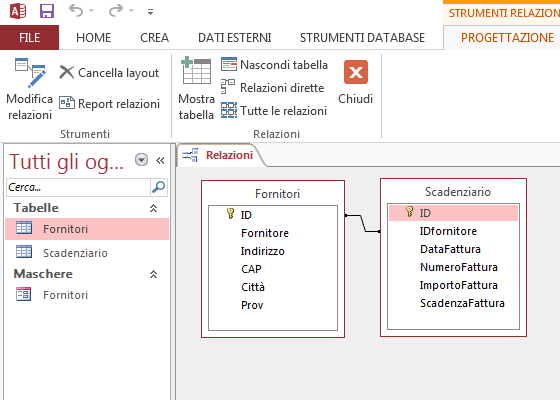Viewport: 560px width, 400px height.
Task: Click the Mostra tabella icon
Action: point(196,70)
